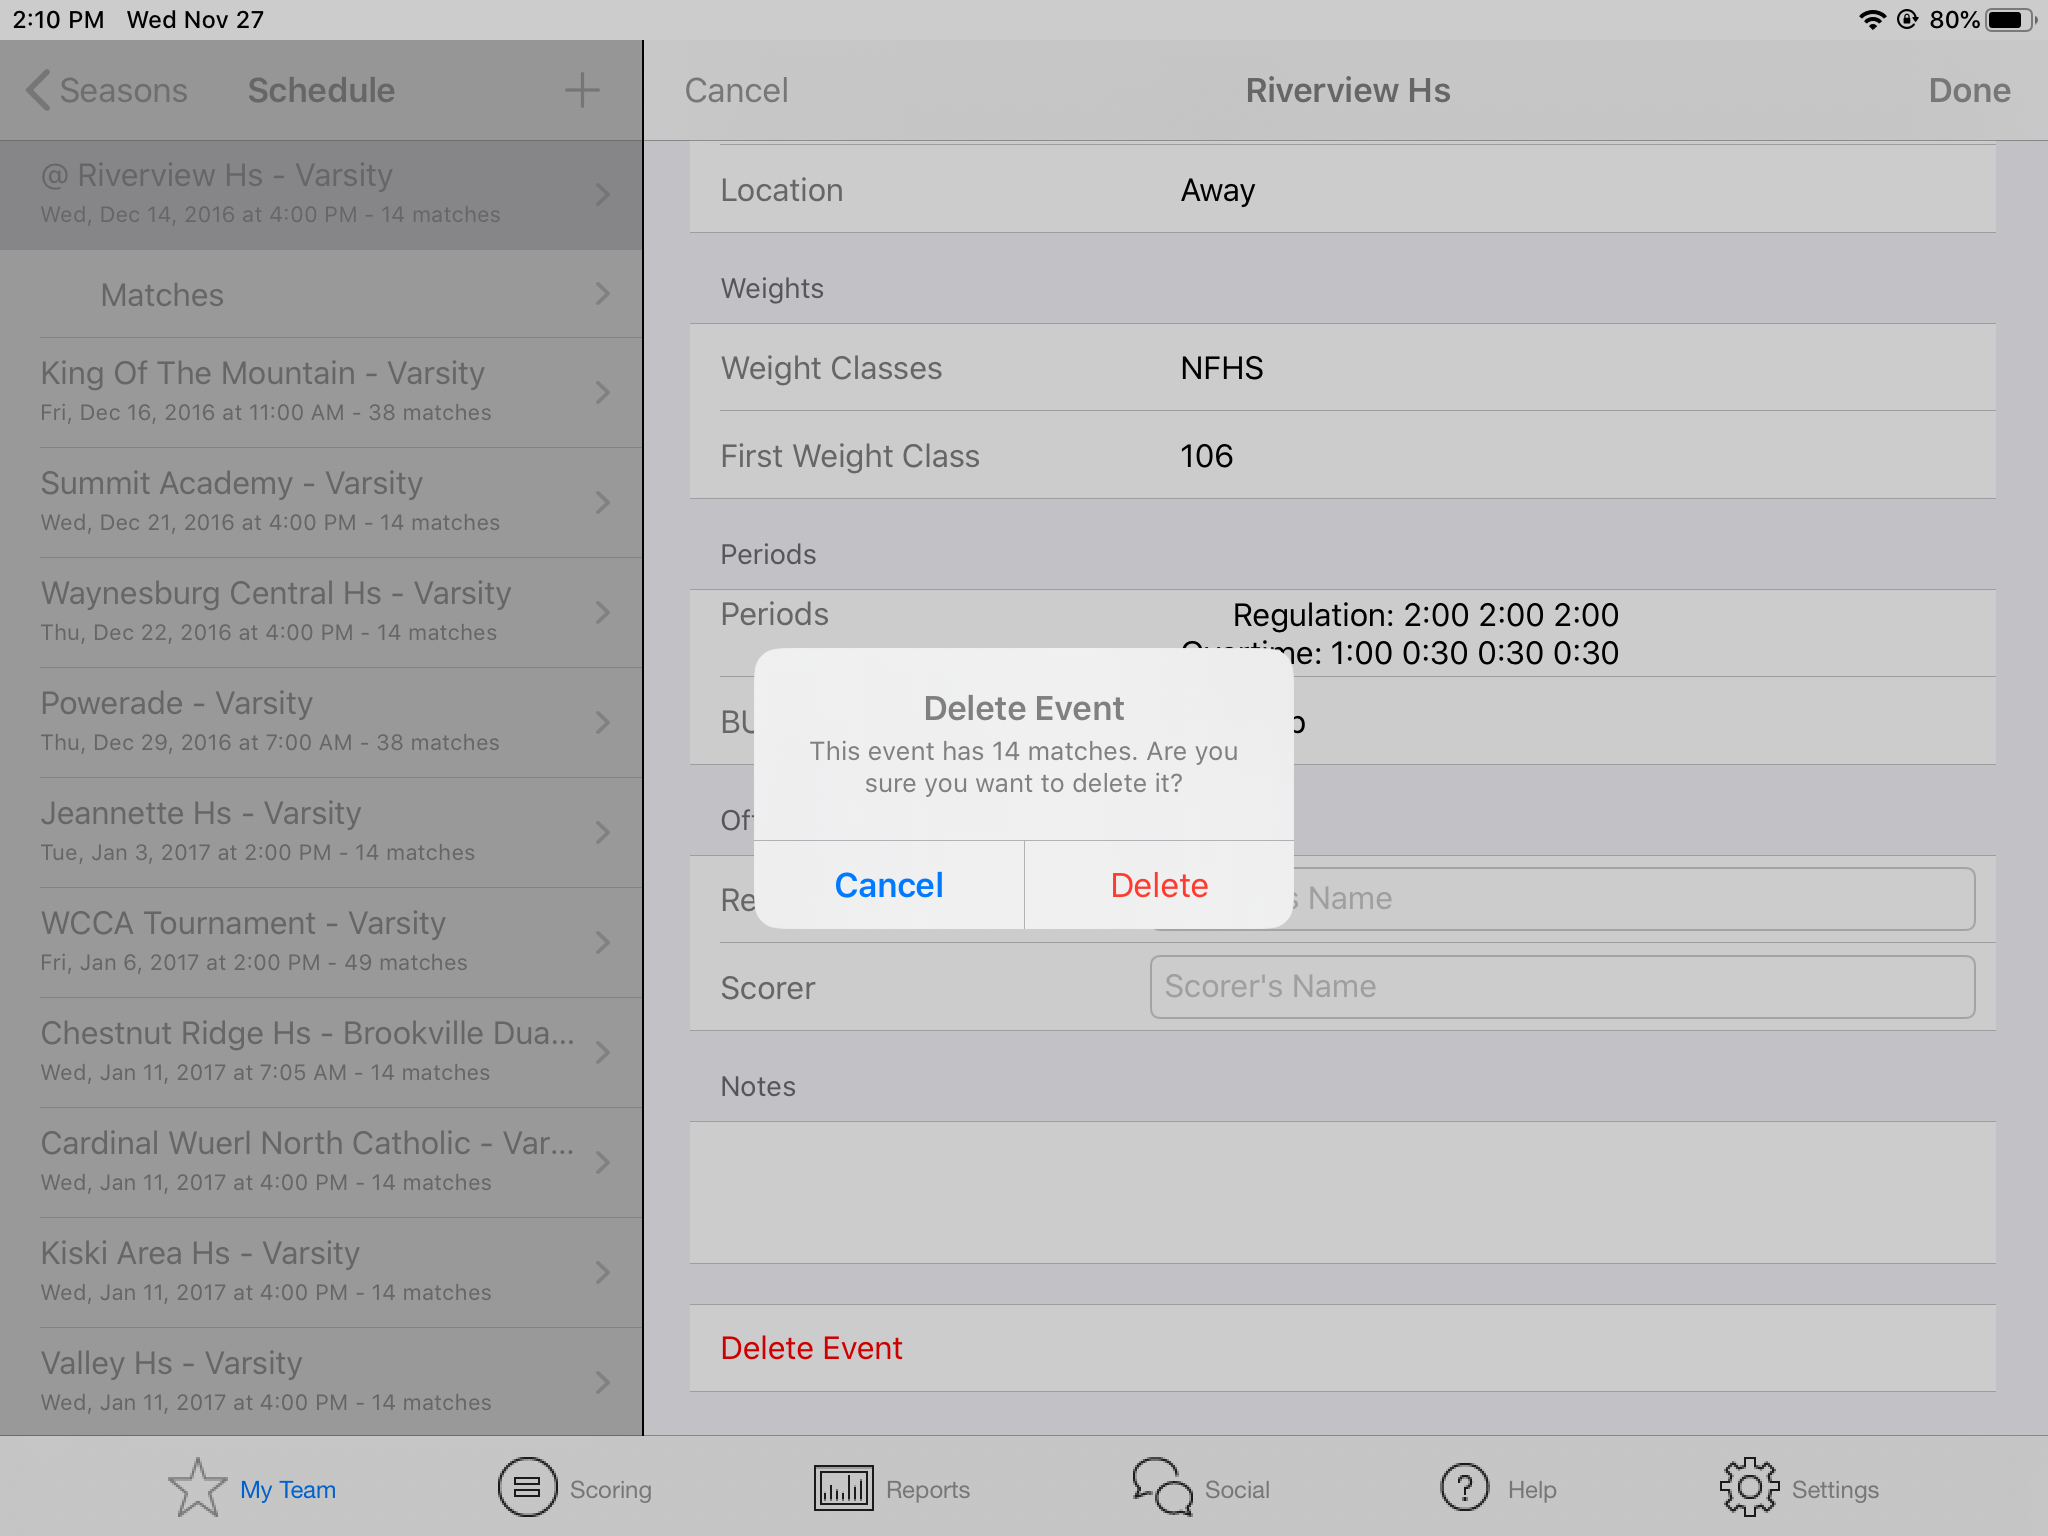
Task: Tap the orientation lock status icon
Action: [1907, 20]
